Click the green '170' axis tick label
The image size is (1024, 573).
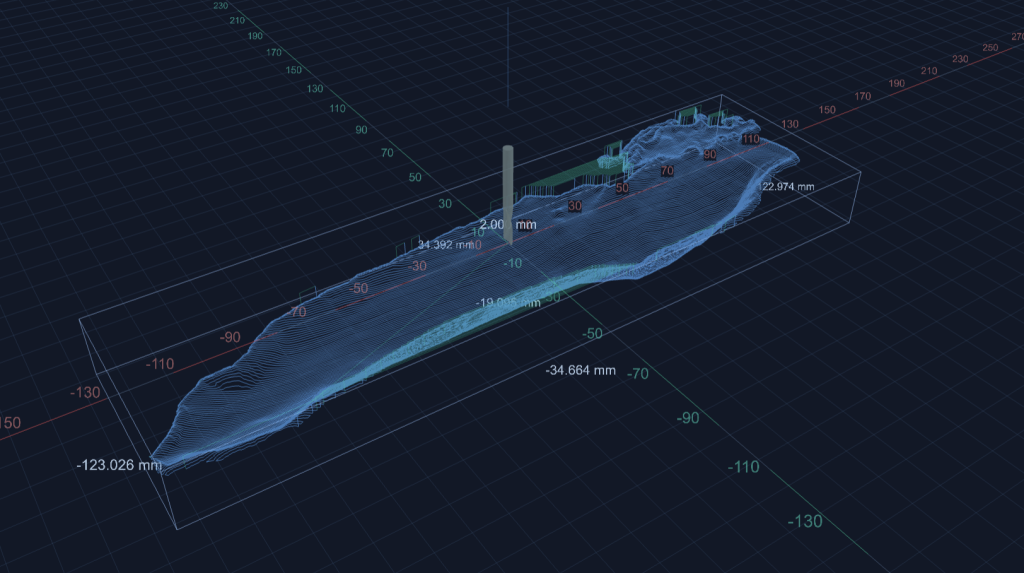click(x=274, y=52)
